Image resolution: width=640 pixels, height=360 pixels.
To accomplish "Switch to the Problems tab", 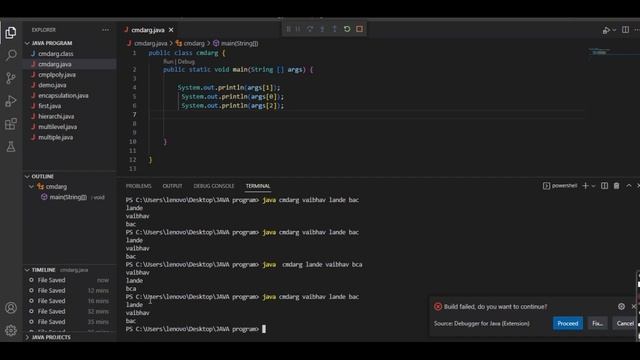I will pyautogui.click(x=138, y=186).
